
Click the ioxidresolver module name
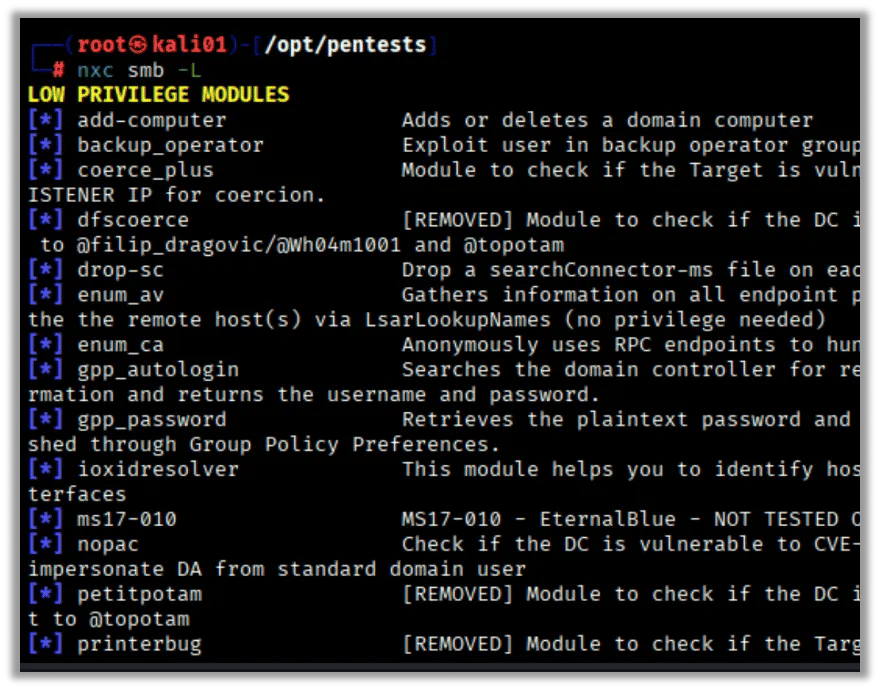click(158, 469)
